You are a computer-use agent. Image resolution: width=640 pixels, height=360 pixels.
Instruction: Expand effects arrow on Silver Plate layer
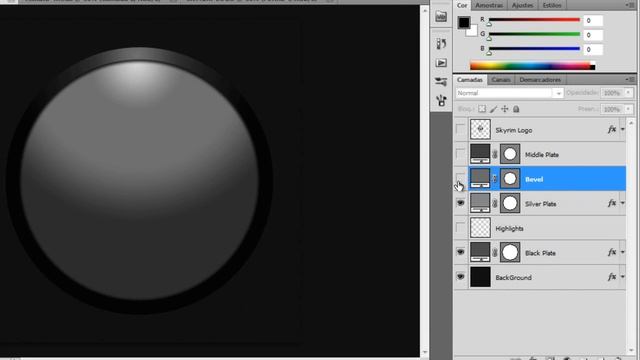tap(622, 203)
